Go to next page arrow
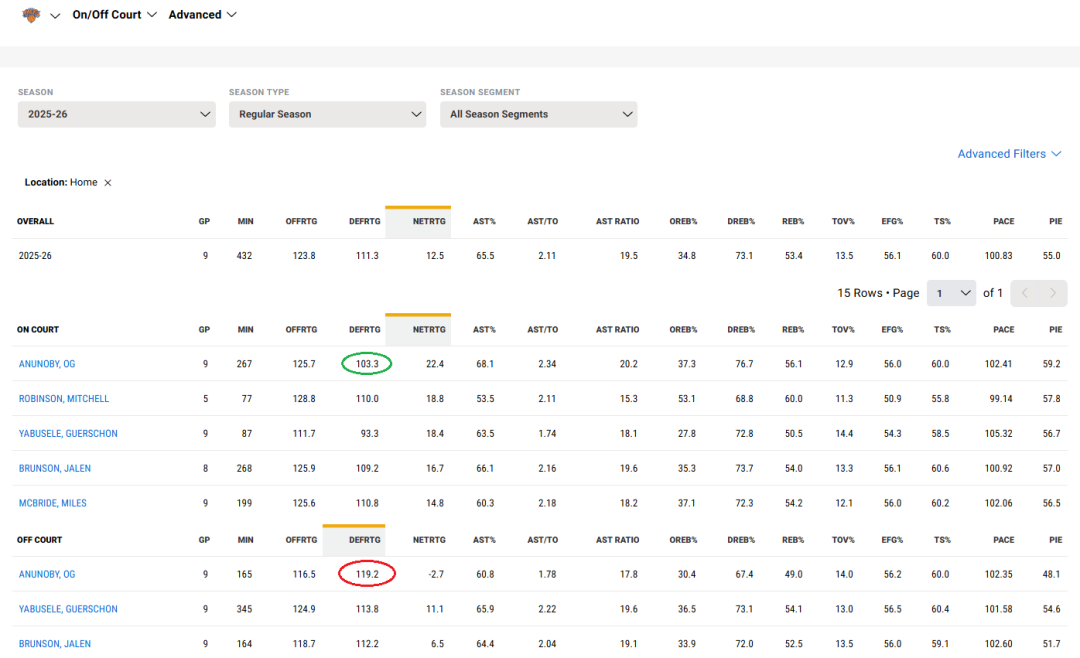Image resolution: width=1080 pixels, height=658 pixels. point(1052,293)
